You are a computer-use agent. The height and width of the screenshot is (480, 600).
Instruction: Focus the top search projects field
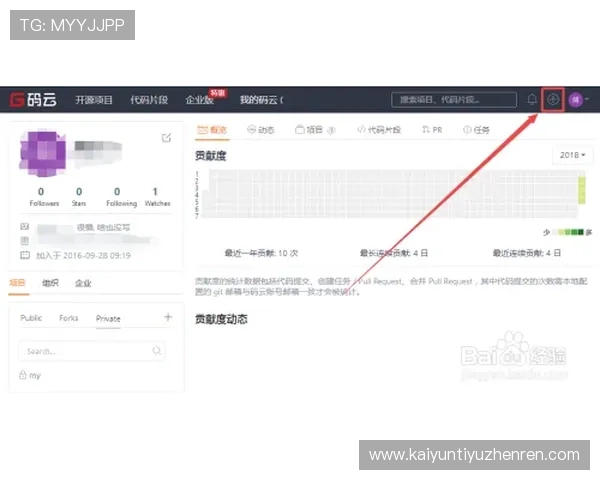[454, 100]
